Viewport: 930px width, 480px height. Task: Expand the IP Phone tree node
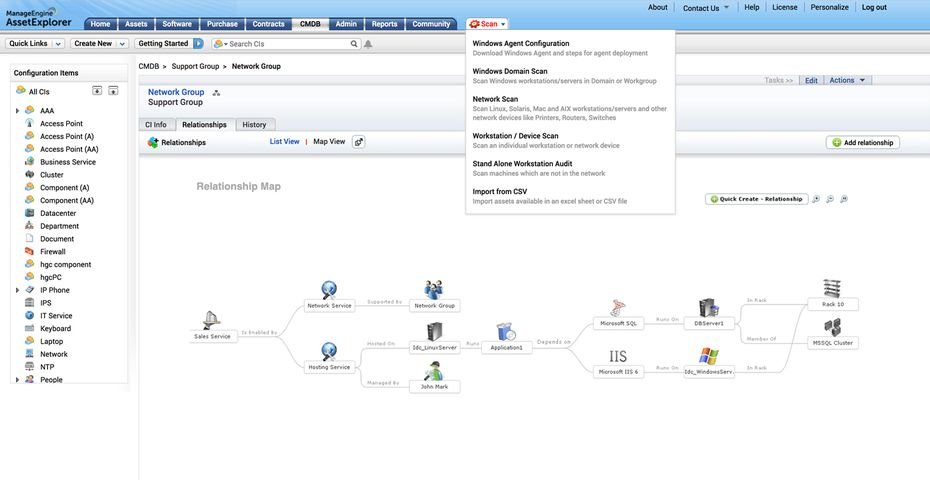coord(17,290)
